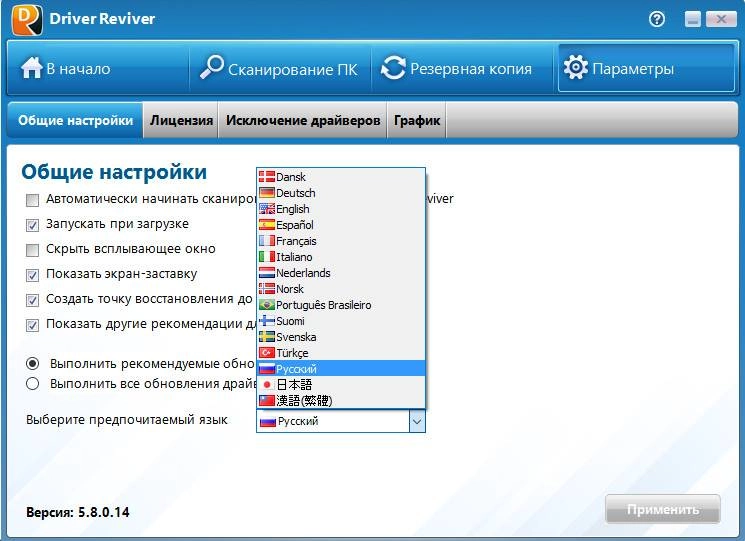Select Français in the language list
Screen dimensions: 745x541
coord(341,241)
